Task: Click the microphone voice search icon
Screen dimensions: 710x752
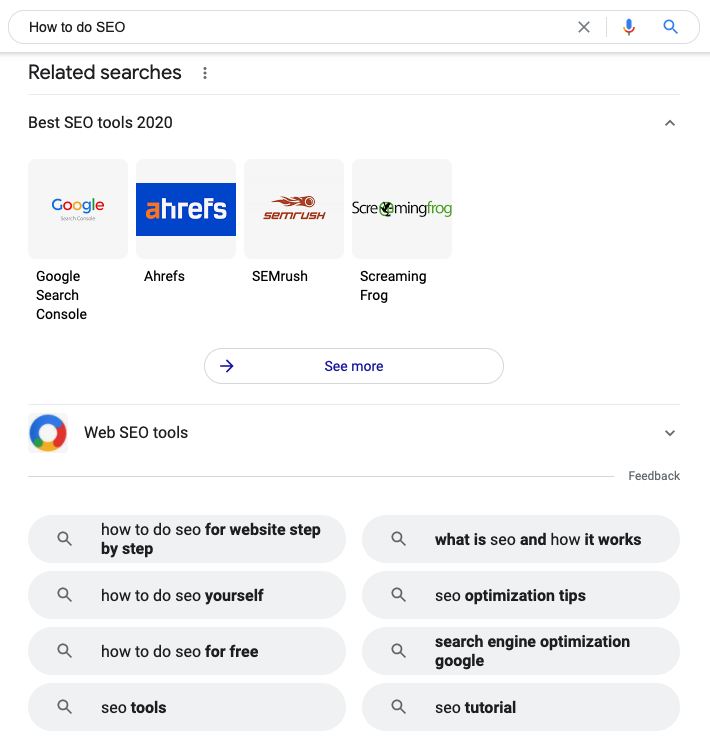Action: 629,27
